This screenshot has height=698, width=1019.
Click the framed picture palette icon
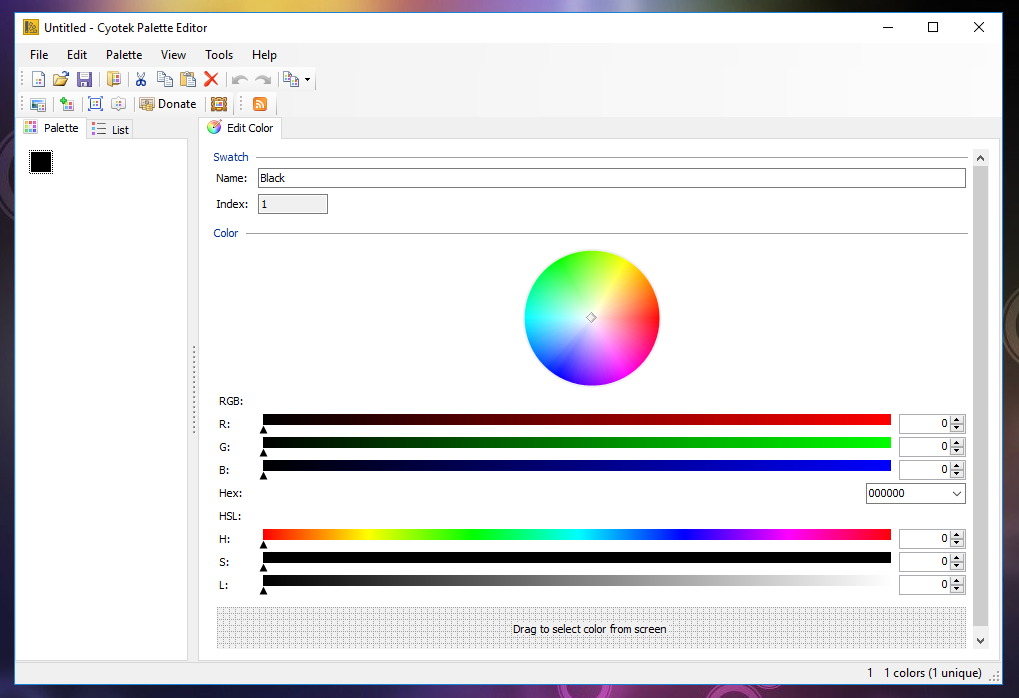[x=219, y=104]
